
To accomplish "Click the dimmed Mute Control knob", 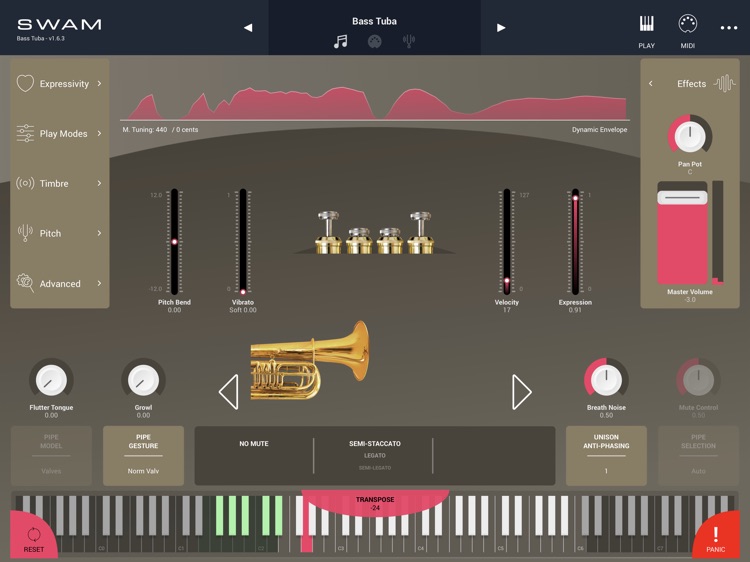I will coord(698,380).
